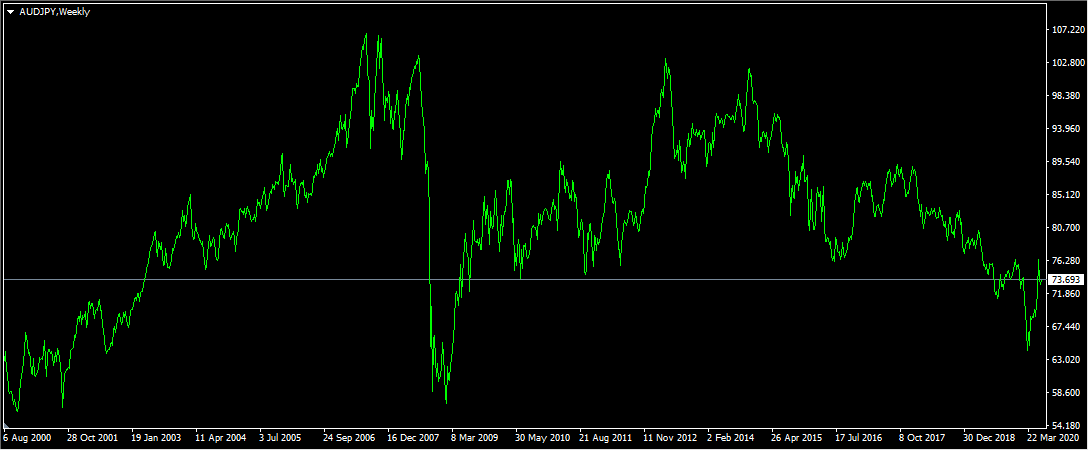Select date label 22 Mar 2020
Screen dimensions: 1089x450
tap(1053, 439)
